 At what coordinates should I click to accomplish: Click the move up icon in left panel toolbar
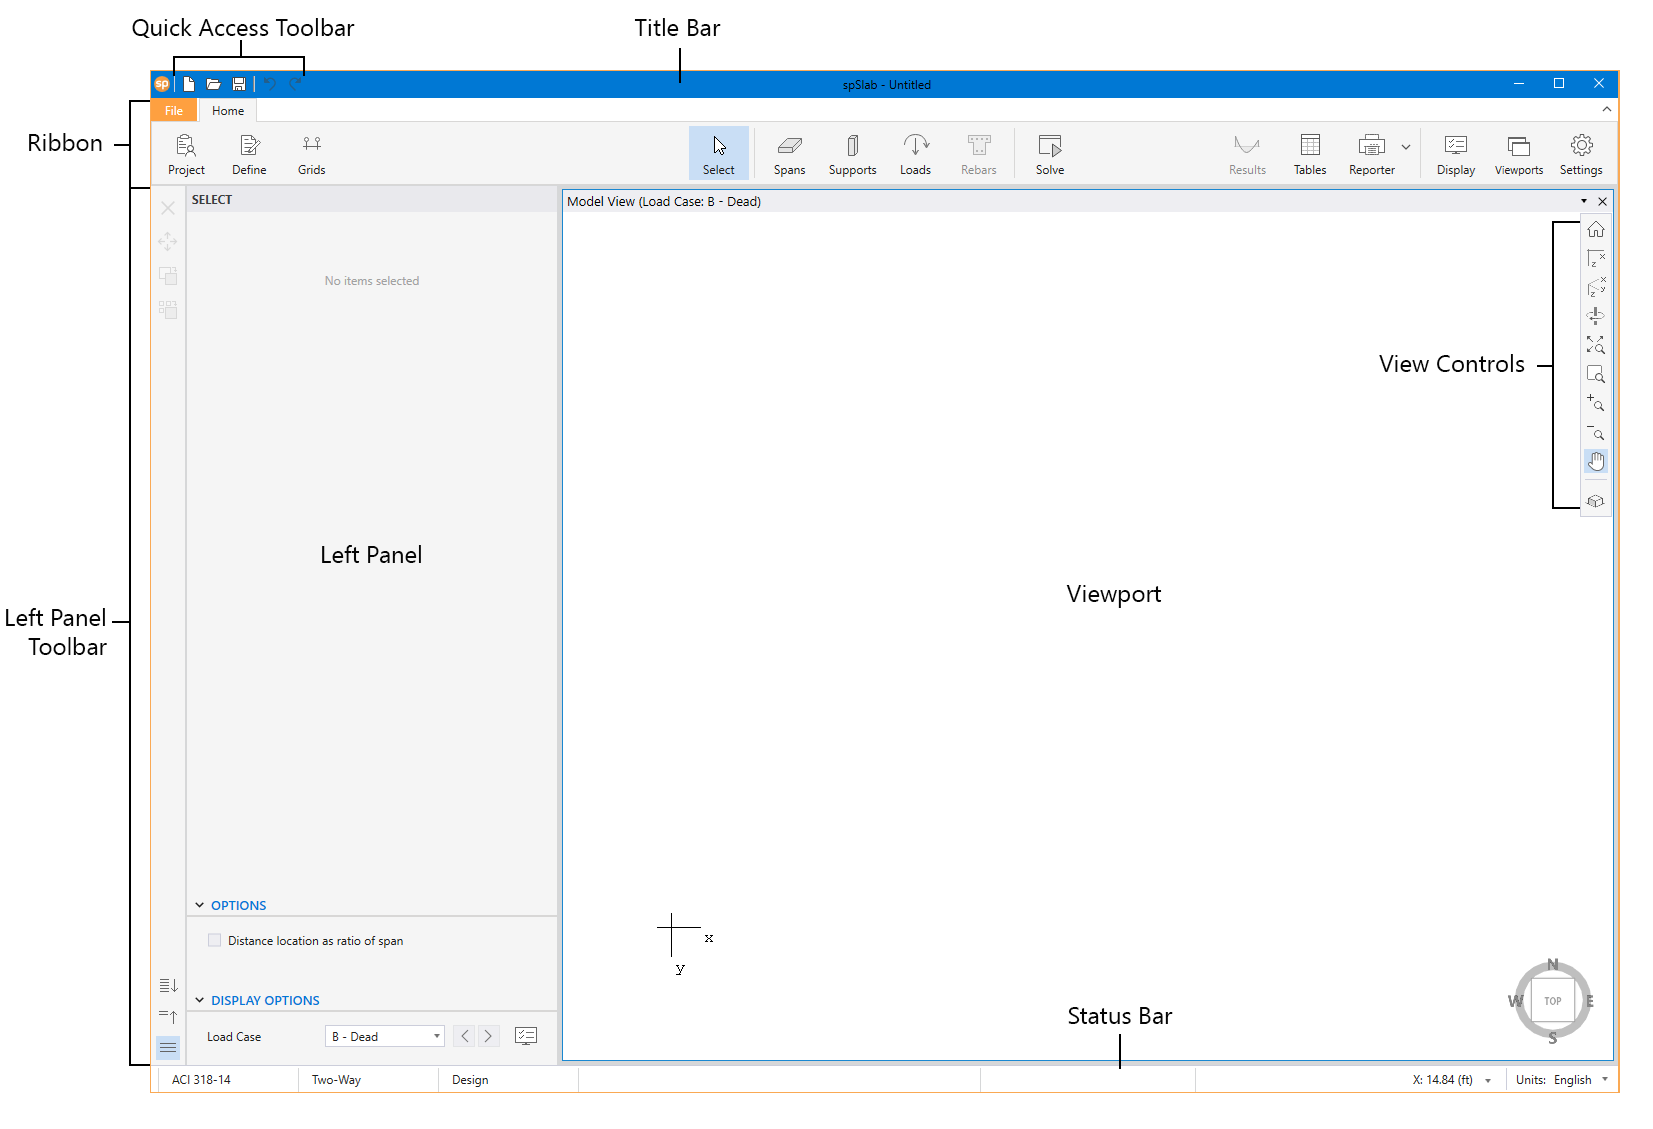[168, 1017]
